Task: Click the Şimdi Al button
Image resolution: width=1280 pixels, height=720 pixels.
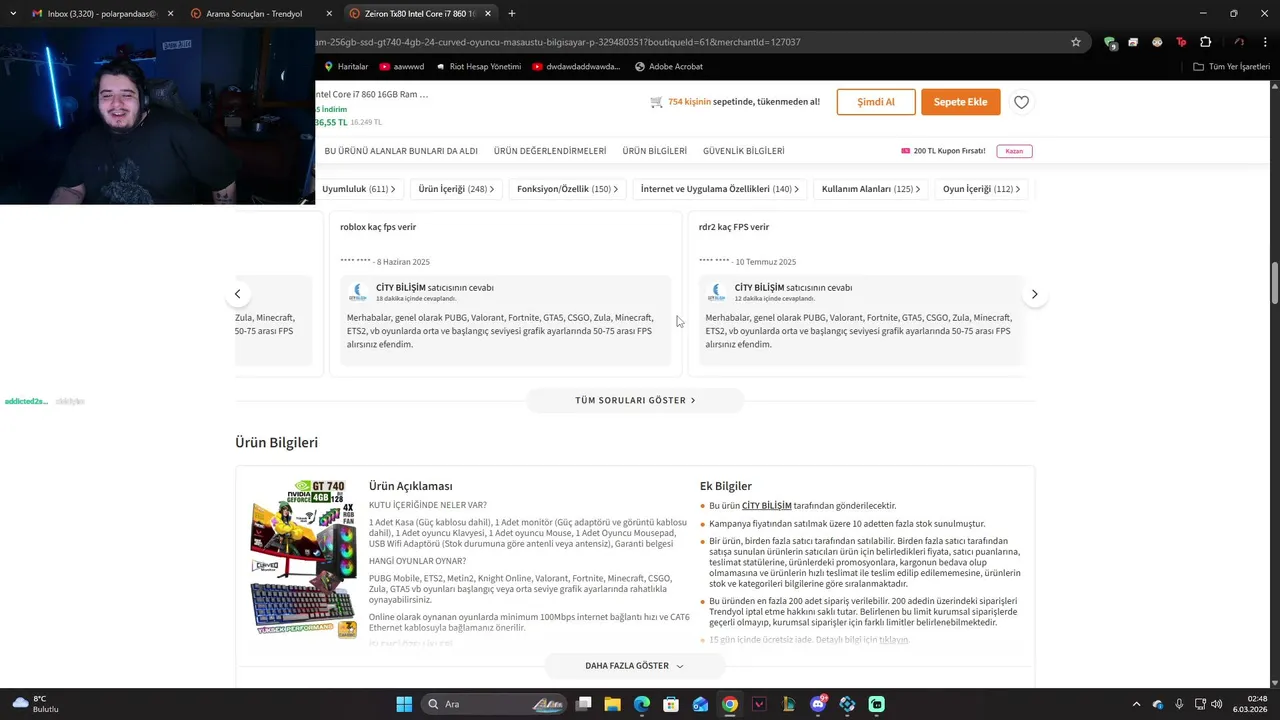Action: tap(876, 102)
